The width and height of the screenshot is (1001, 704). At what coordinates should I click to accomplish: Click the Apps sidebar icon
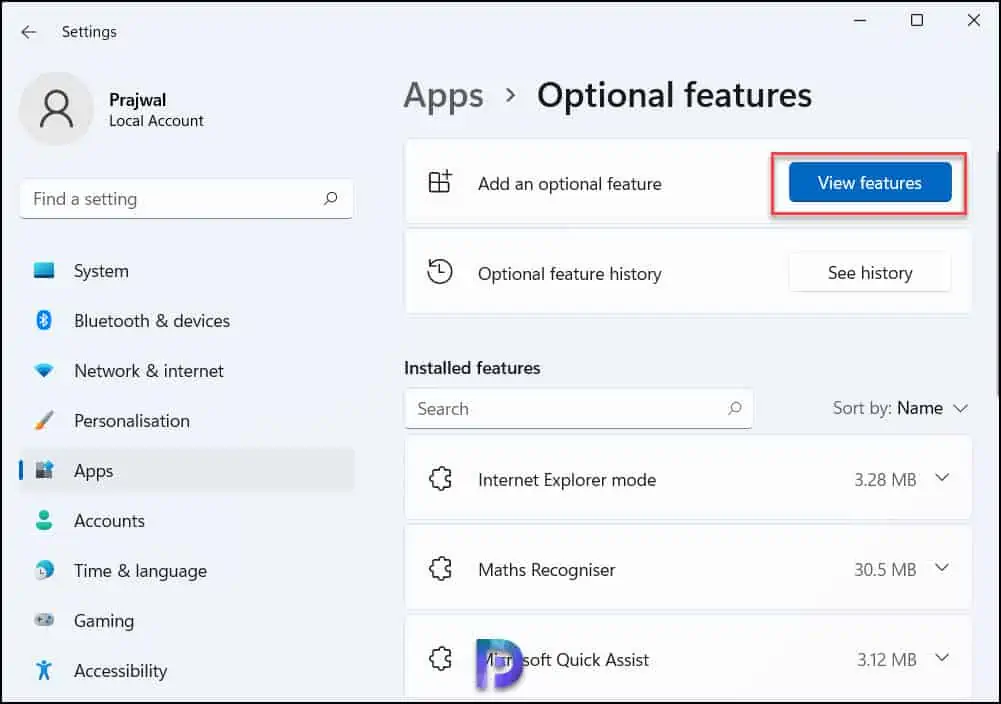tap(44, 470)
